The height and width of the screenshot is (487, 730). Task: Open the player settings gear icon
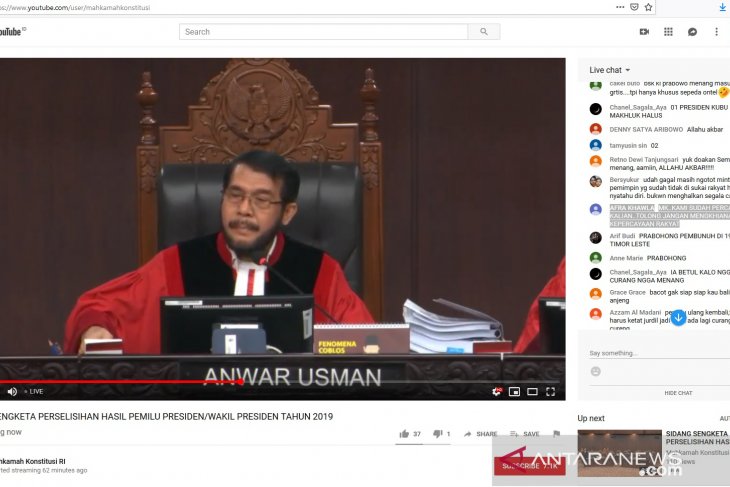click(x=497, y=392)
